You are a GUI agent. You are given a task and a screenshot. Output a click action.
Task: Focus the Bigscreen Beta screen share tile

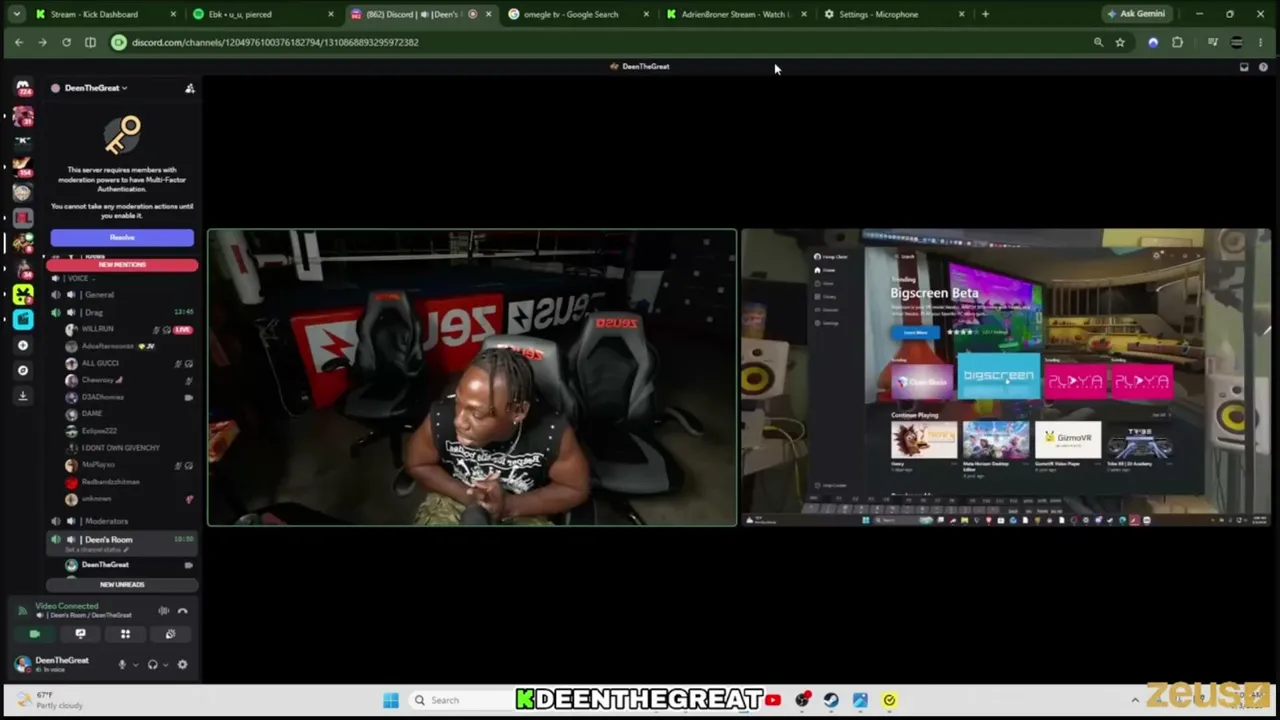pos(1006,377)
